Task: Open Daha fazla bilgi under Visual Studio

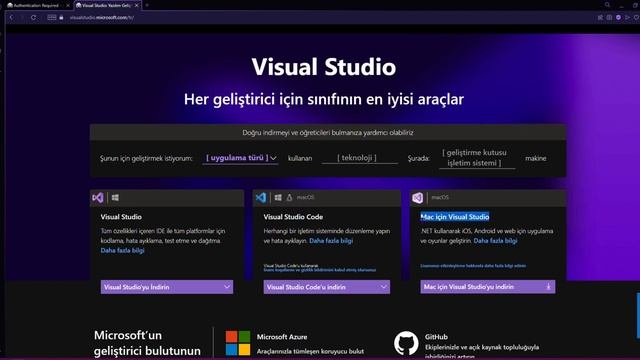Action: 122,251
